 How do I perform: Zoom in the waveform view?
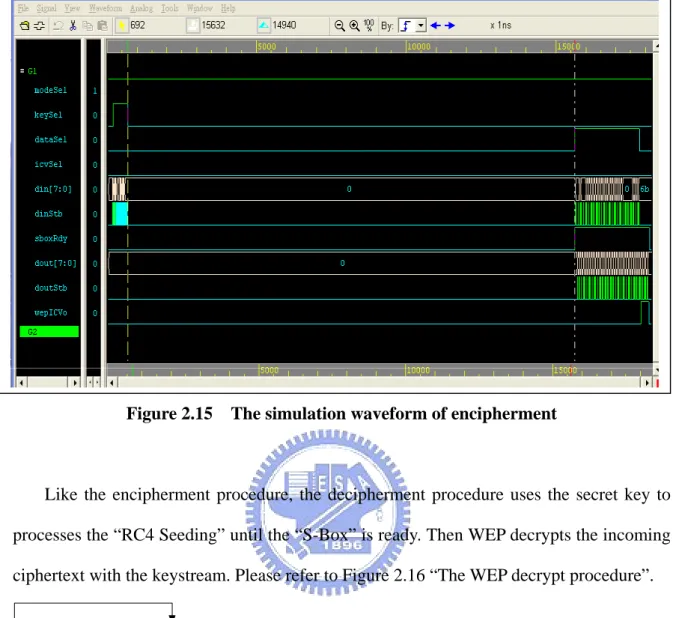coord(354,26)
